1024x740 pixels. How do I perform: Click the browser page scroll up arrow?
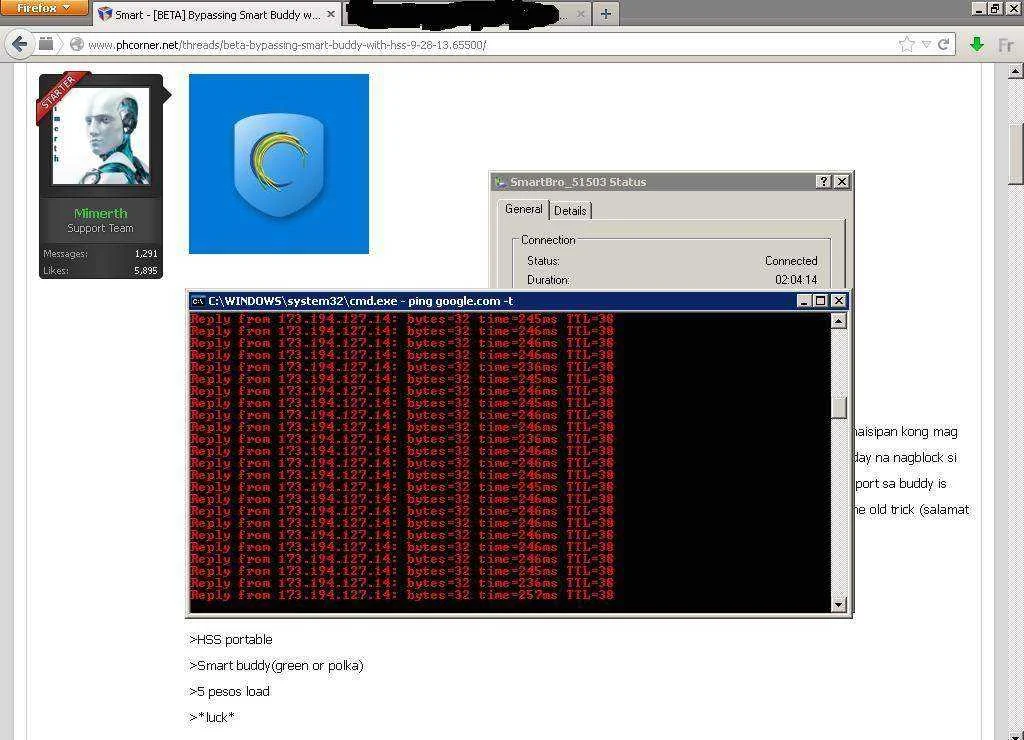(1016, 71)
